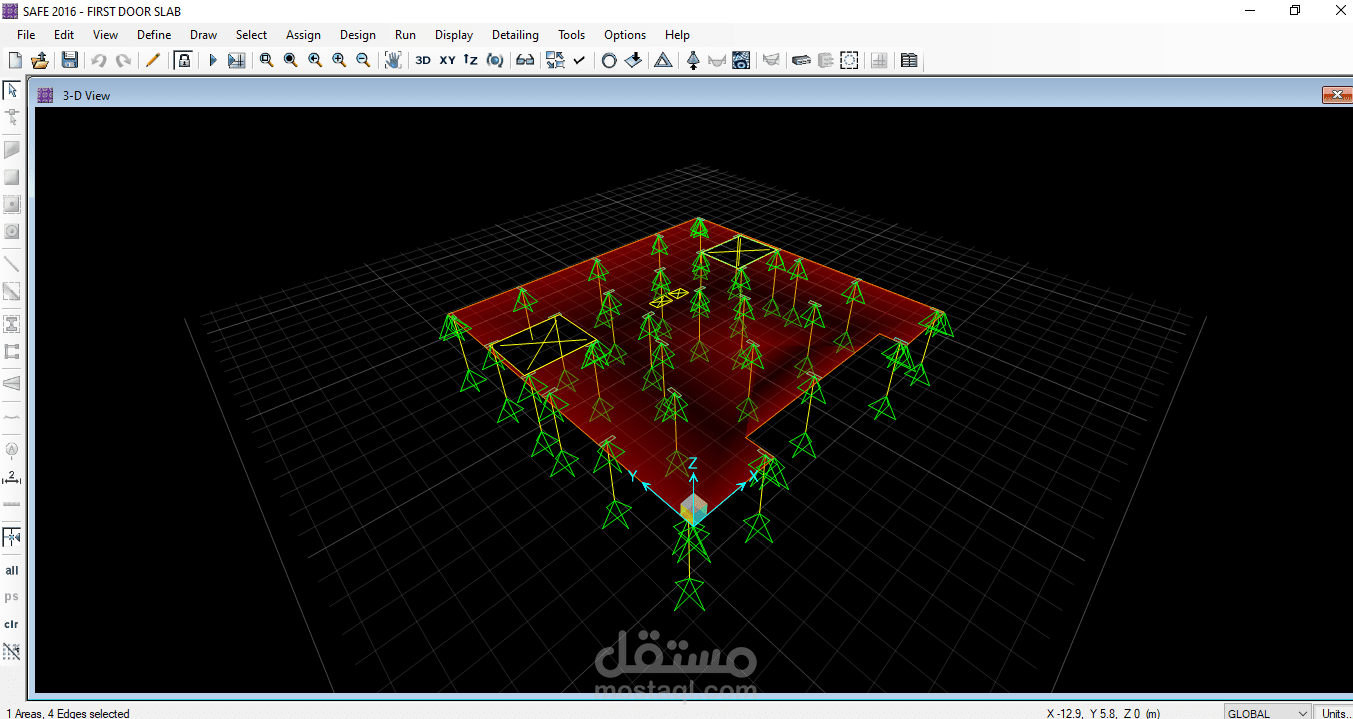Click the Redo arrow icon
This screenshot has height=719, width=1353.
123,60
